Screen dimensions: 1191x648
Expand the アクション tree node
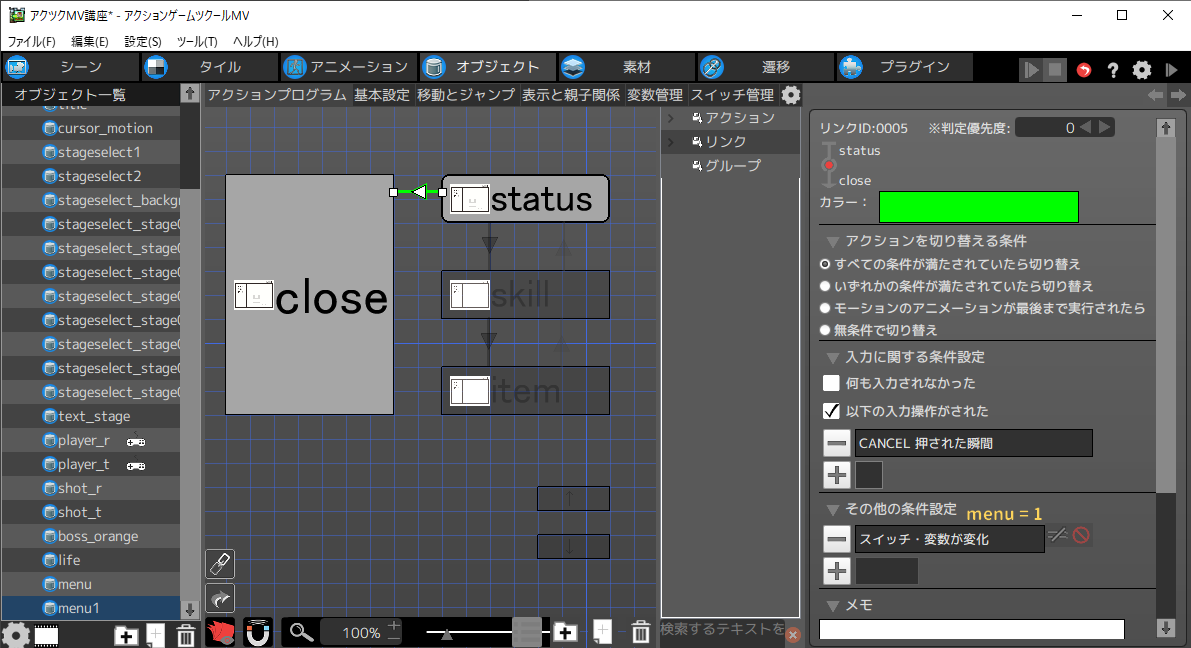(x=671, y=118)
